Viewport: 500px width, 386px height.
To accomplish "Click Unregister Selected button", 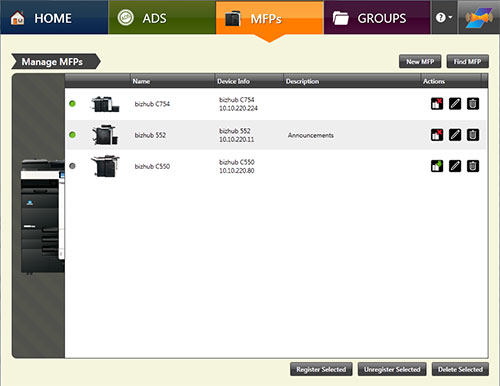I will pyautogui.click(x=392, y=369).
